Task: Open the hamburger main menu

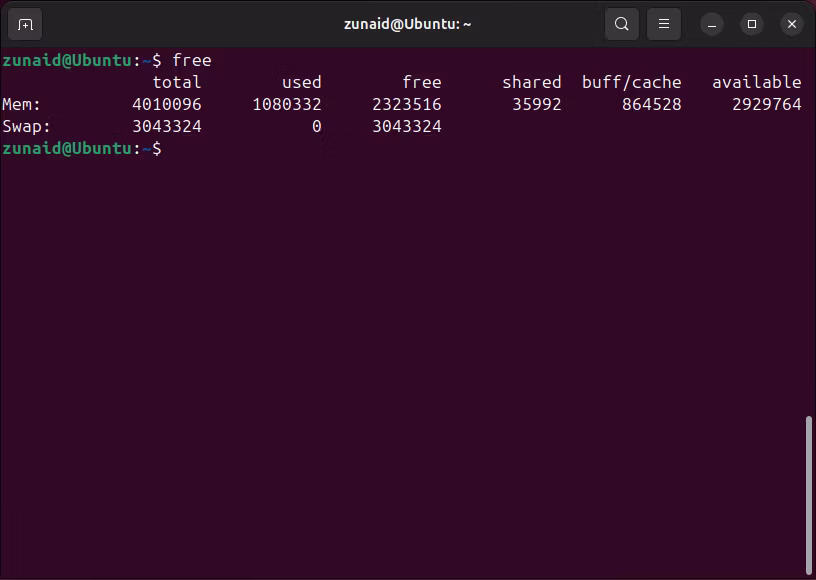Action: click(x=663, y=24)
